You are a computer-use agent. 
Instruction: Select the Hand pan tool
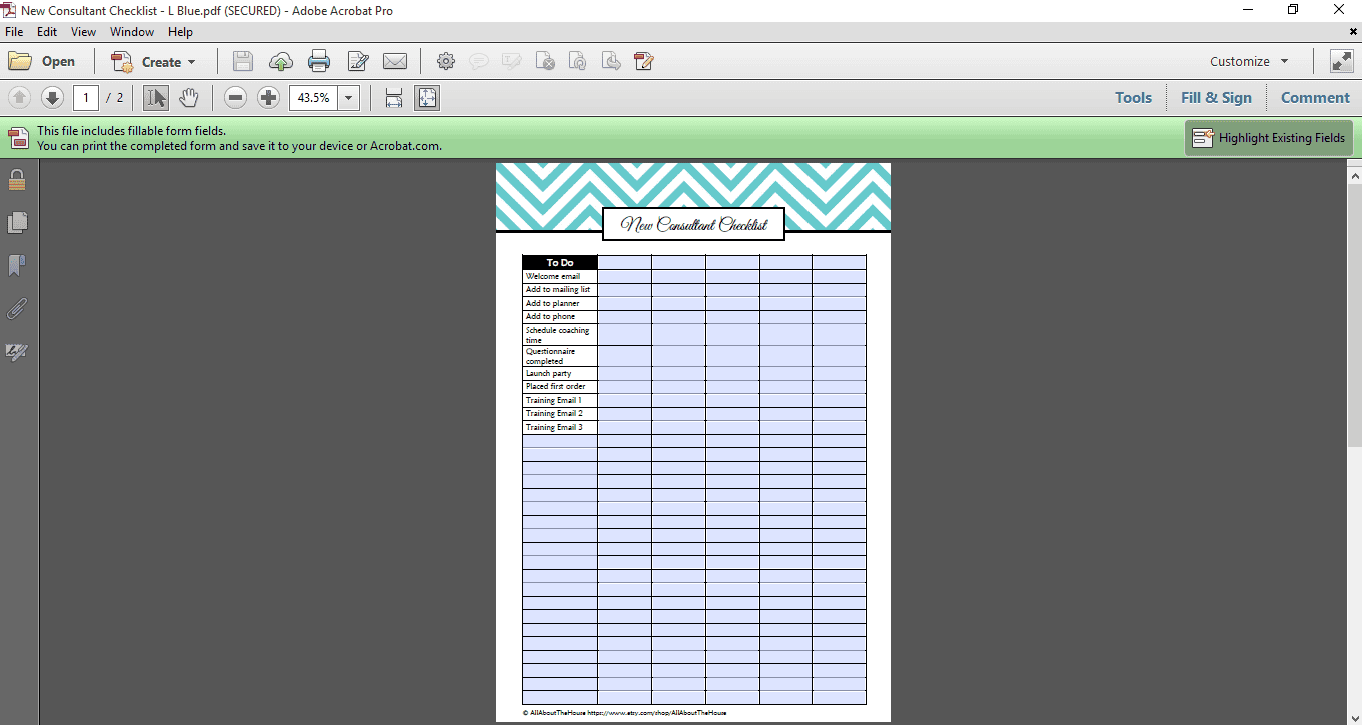189,98
